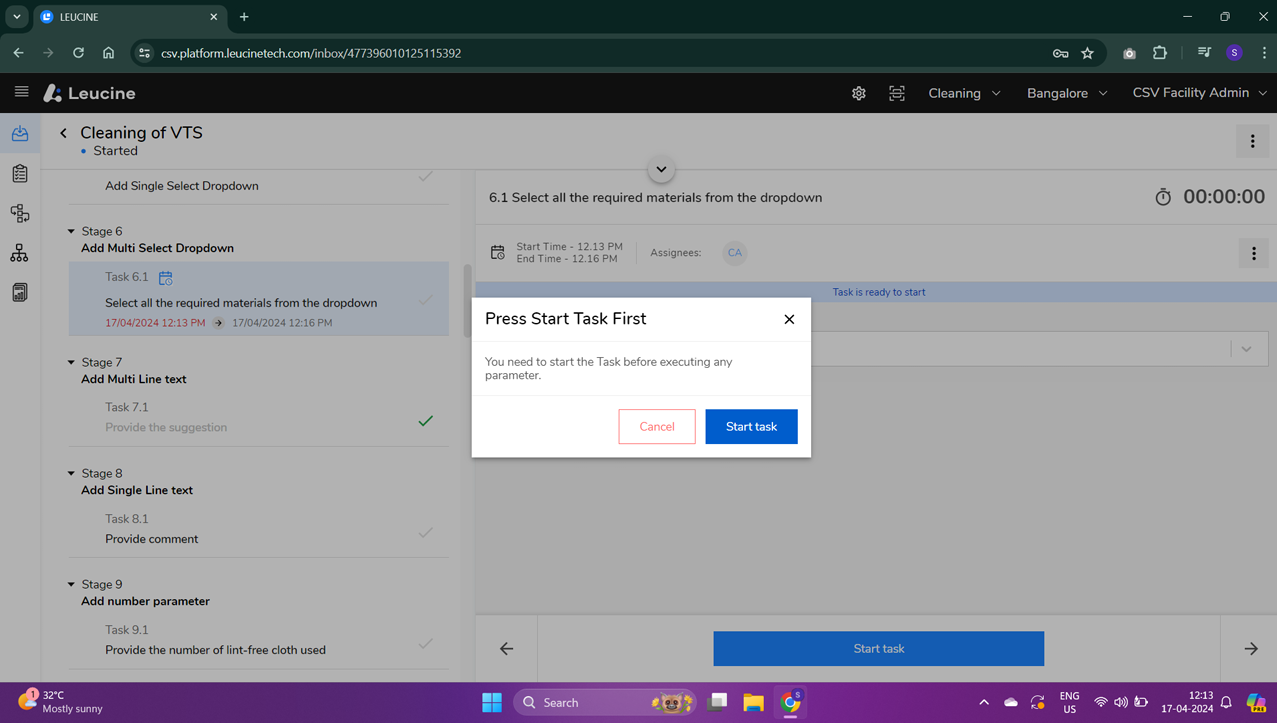Collapse the Stage 6 section

point(70,231)
